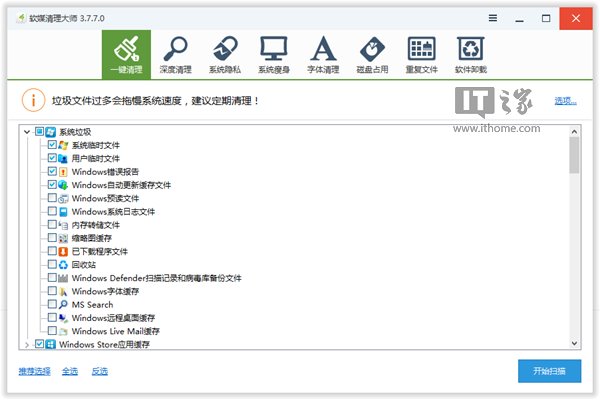600x400 pixels.
Task: Click the orange info icon
Action: [x=33, y=100]
